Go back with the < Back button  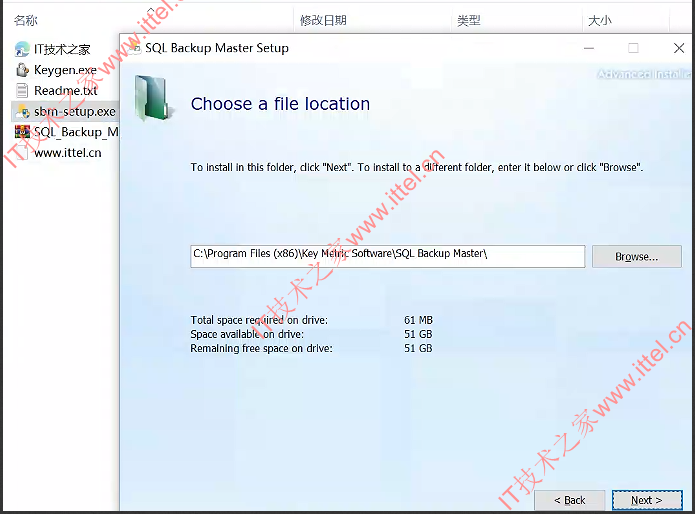pos(570,500)
